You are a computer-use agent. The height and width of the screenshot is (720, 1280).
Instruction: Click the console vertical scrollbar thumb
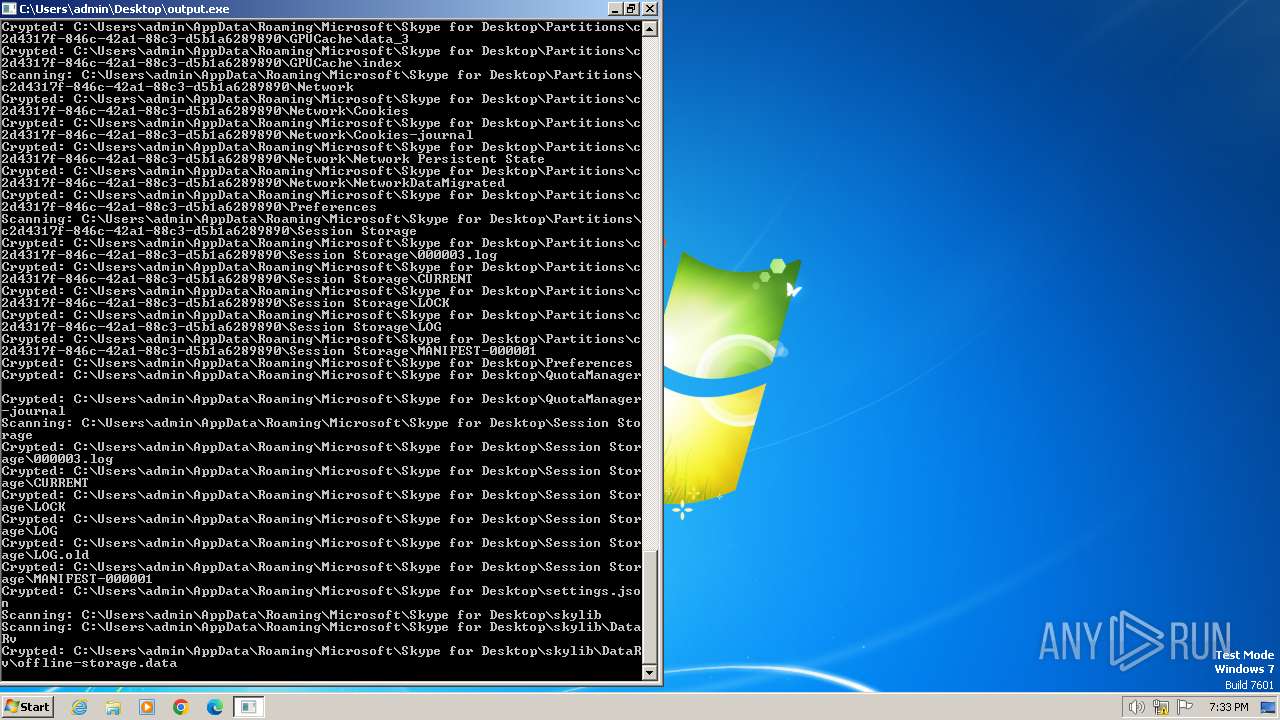point(650,606)
